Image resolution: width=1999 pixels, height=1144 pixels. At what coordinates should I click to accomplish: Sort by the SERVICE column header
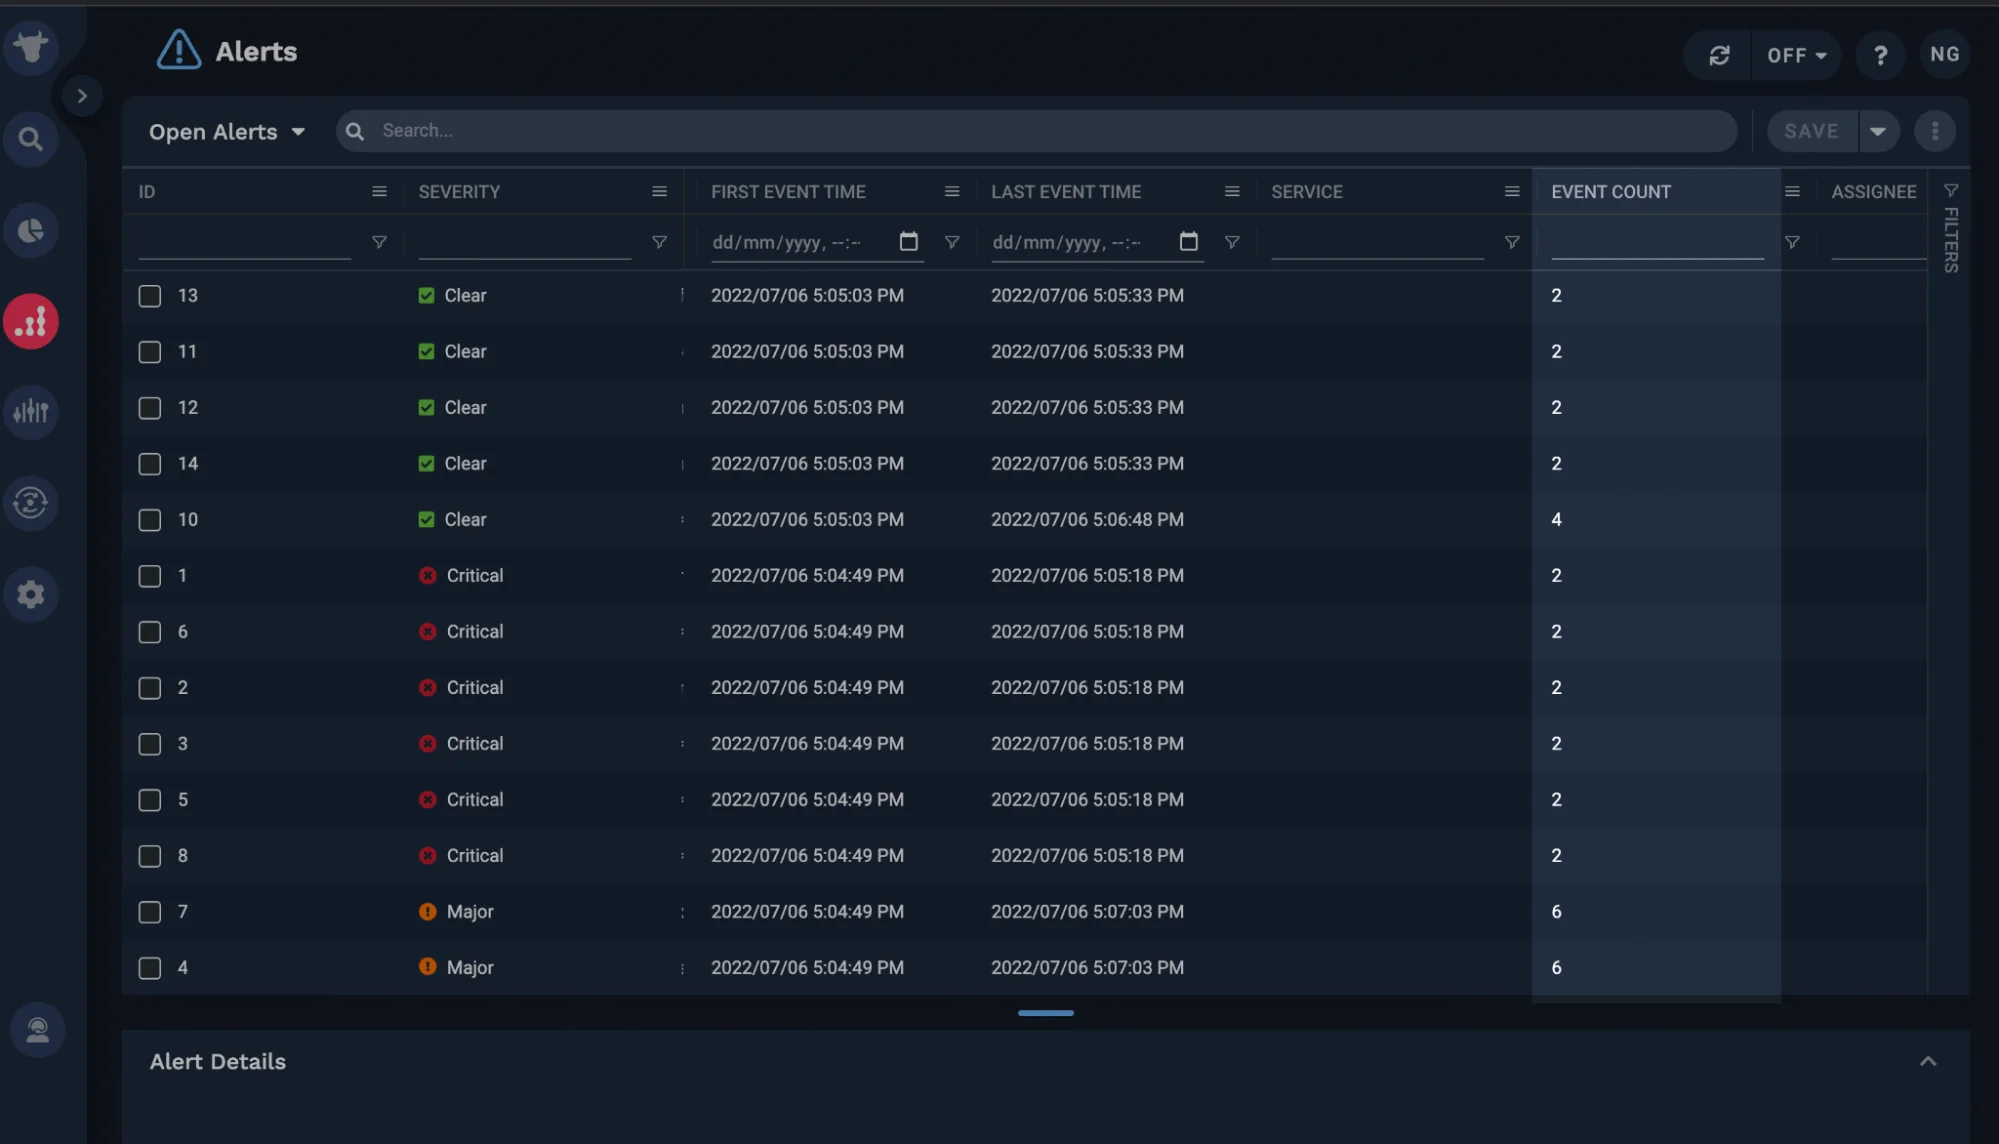[x=1306, y=192]
